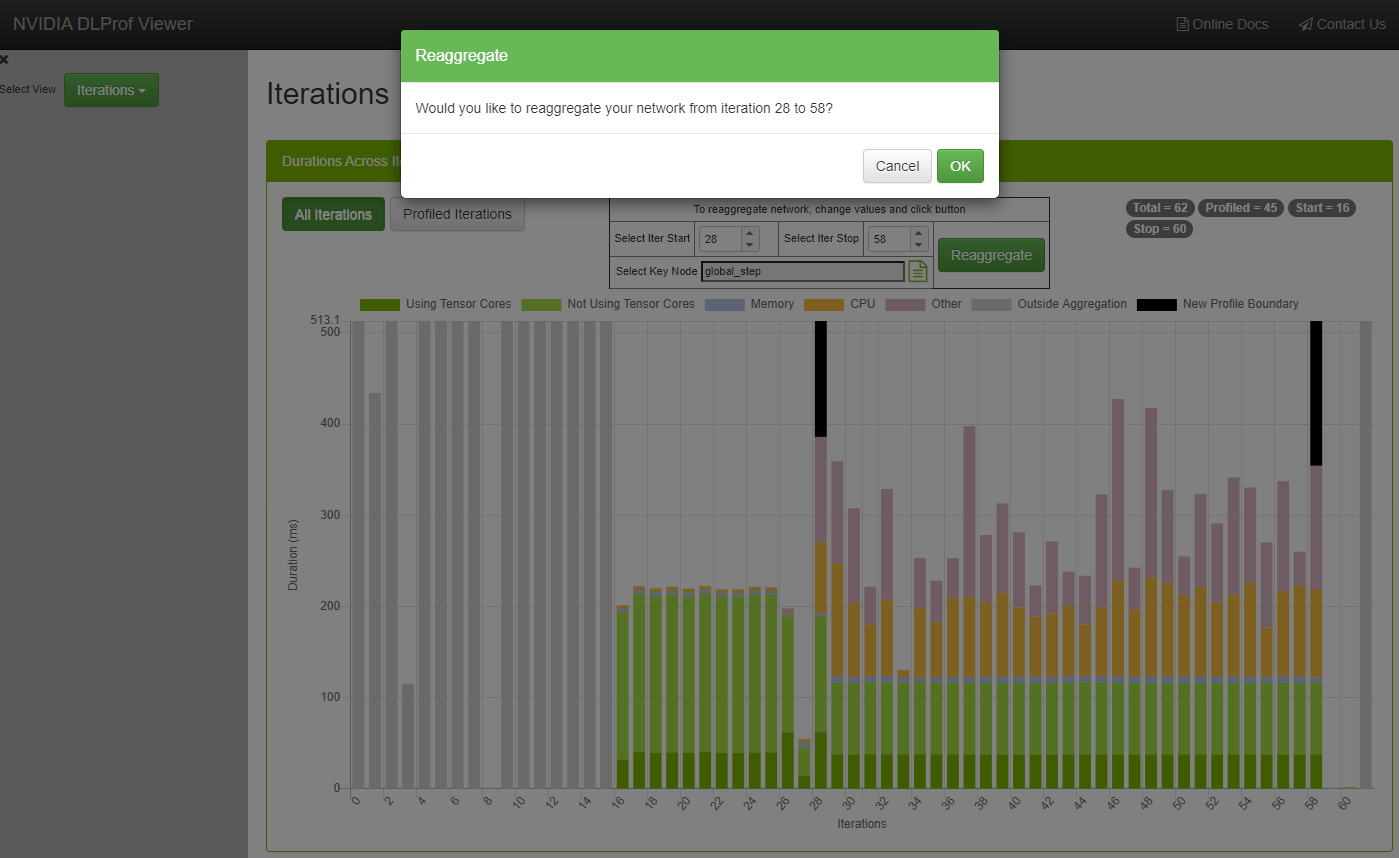
Task: Toggle the Using Tensor Cores legend swatch
Action: pyautogui.click(x=379, y=304)
